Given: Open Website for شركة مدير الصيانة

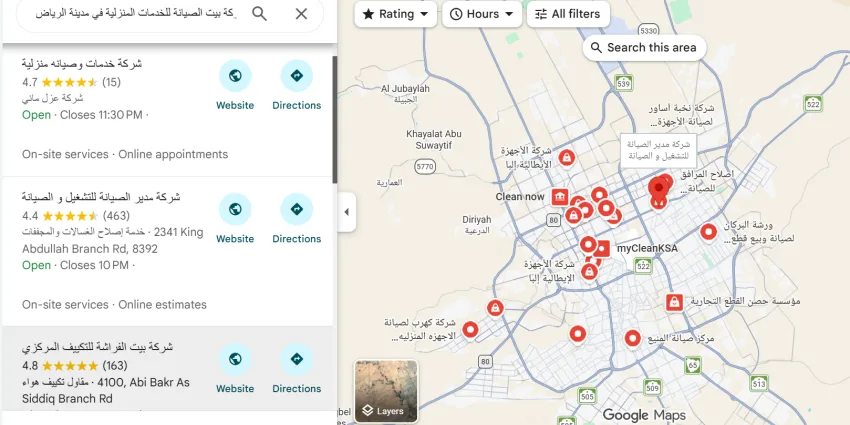Looking at the screenshot, I should (x=235, y=219).
